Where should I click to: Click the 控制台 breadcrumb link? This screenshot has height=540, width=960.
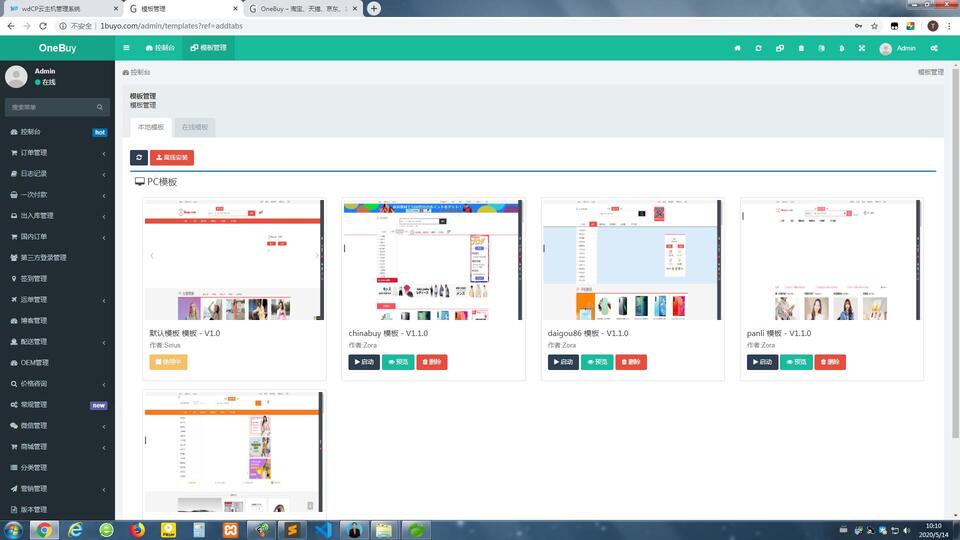[137, 72]
